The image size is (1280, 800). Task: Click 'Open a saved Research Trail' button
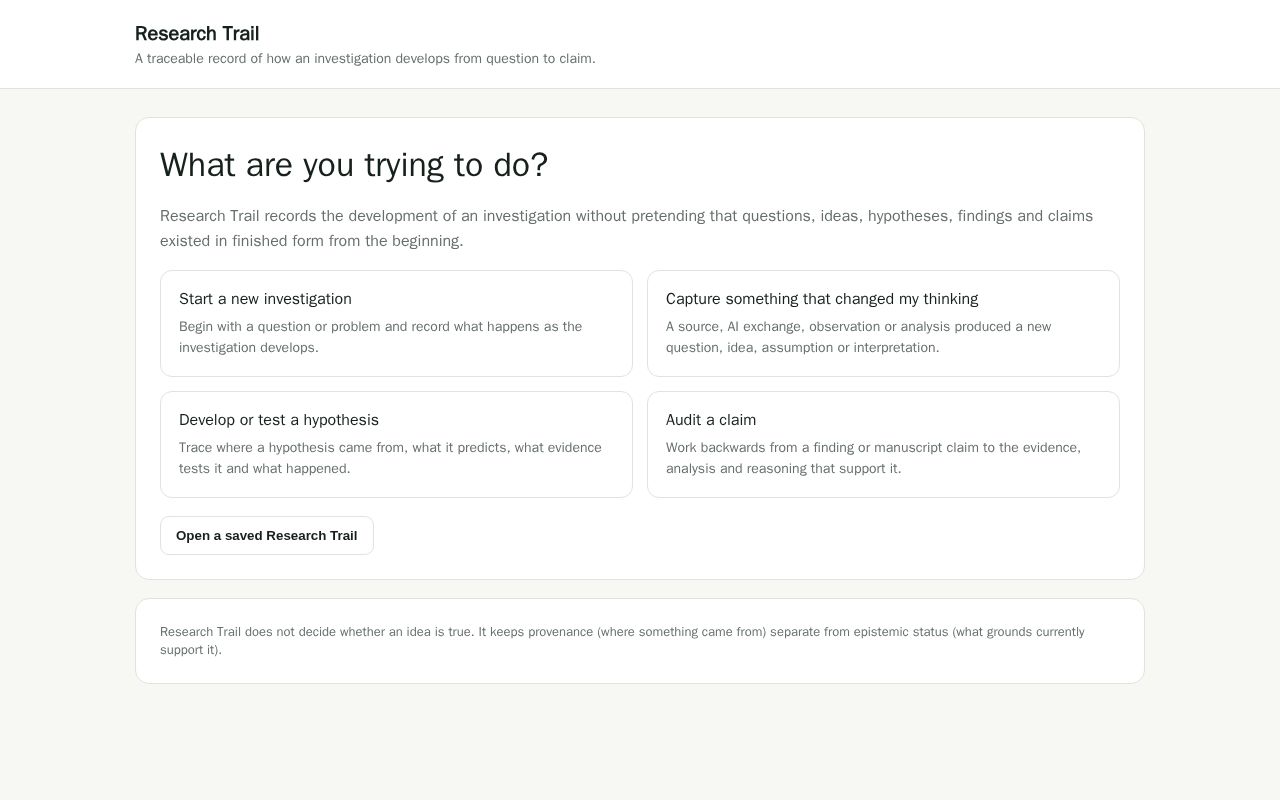(x=267, y=535)
